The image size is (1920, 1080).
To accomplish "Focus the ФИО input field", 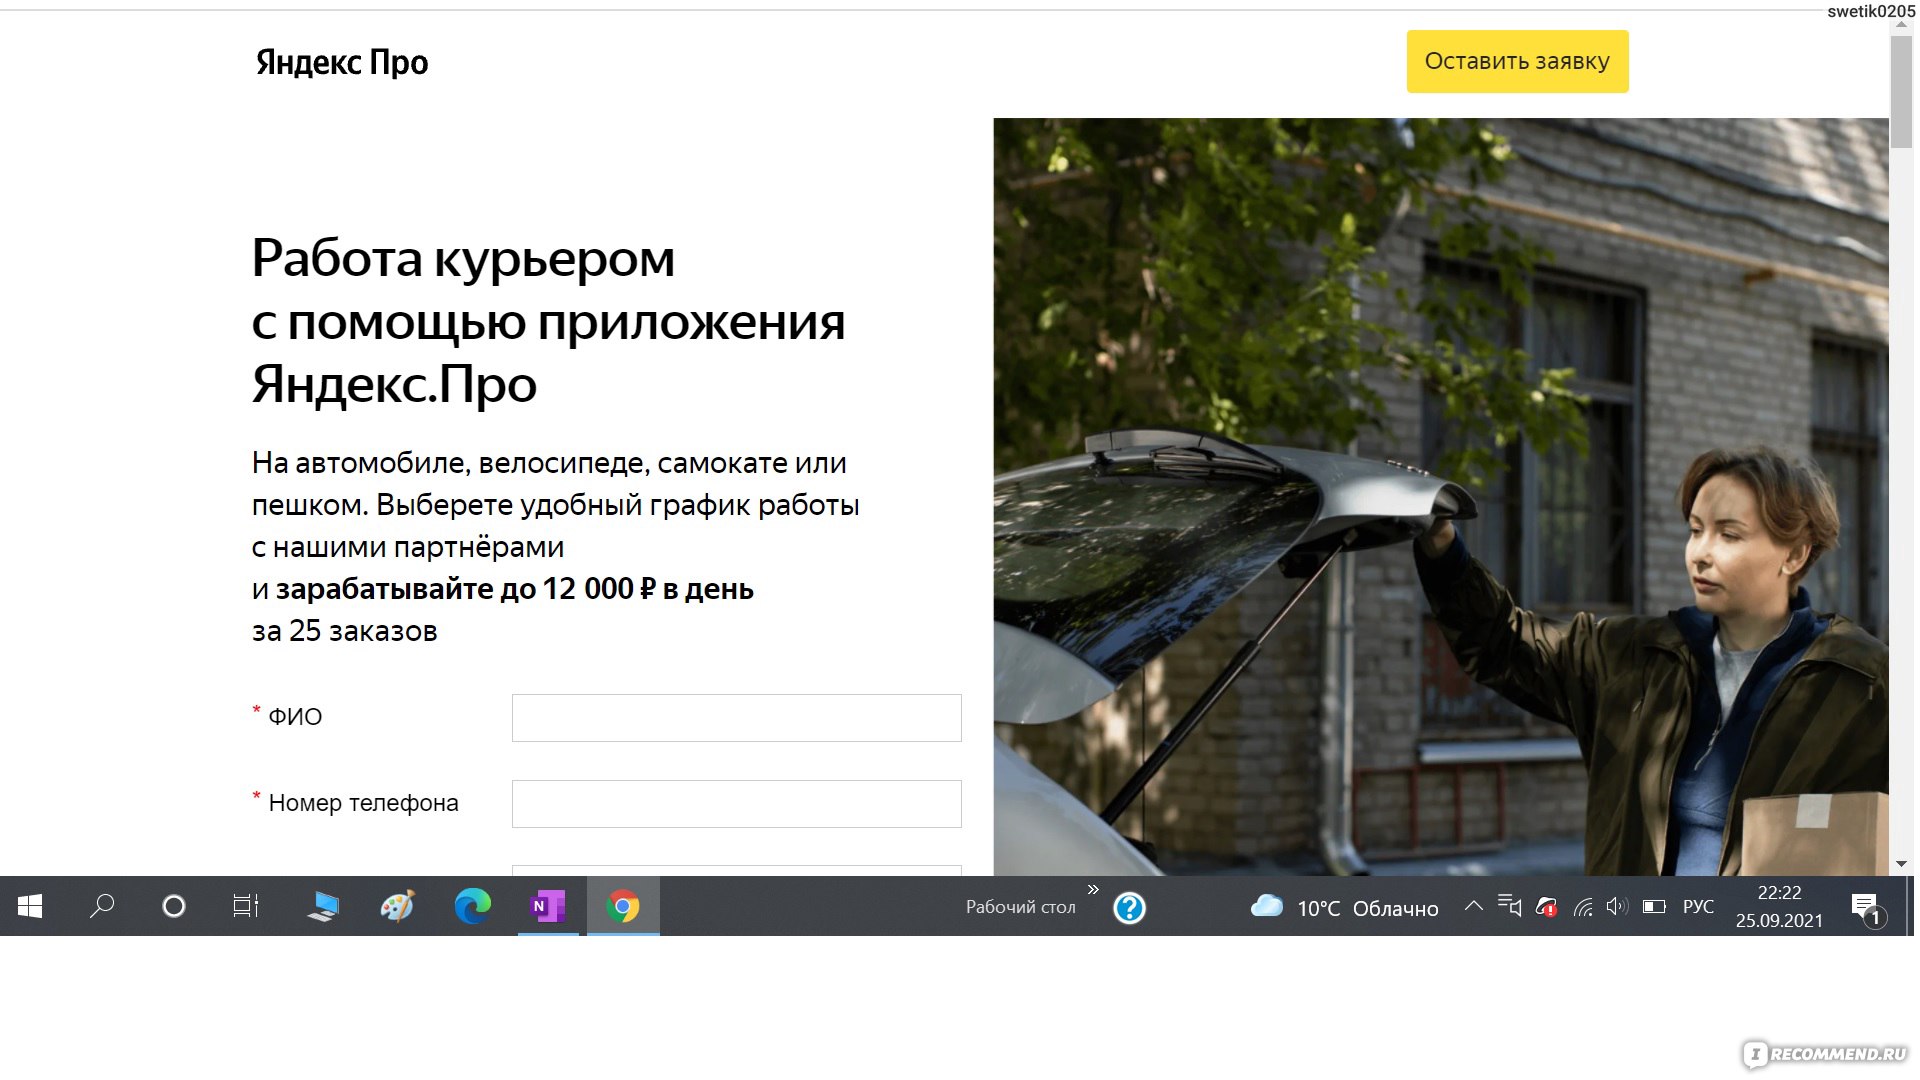I will [x=736, y=718].
